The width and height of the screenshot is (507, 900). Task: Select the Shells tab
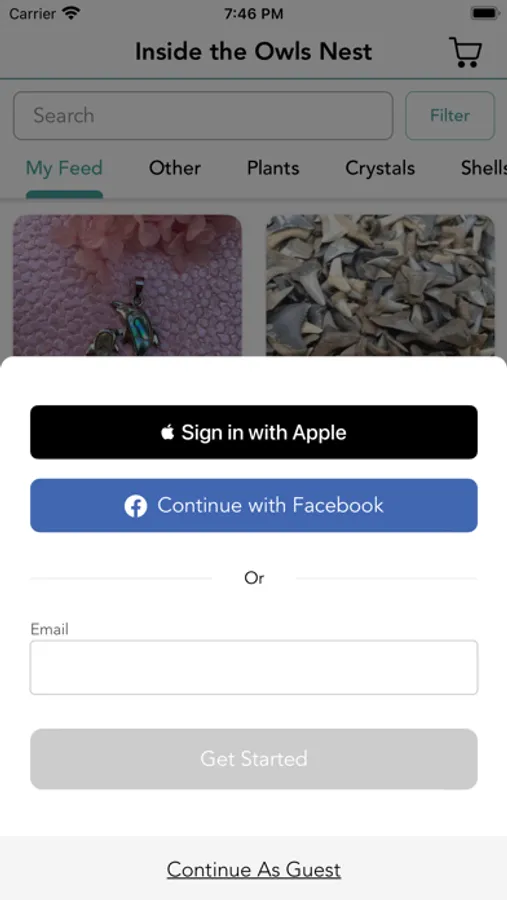point(483,168)
